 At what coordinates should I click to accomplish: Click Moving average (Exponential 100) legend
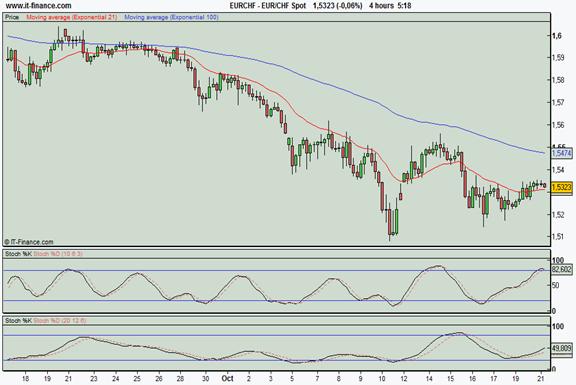172,17
